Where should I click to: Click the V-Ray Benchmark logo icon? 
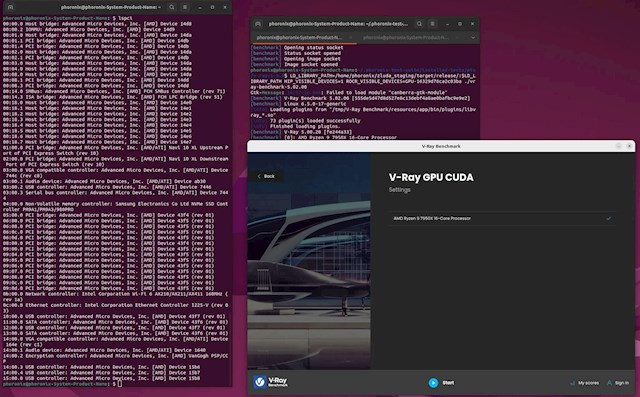260,382
